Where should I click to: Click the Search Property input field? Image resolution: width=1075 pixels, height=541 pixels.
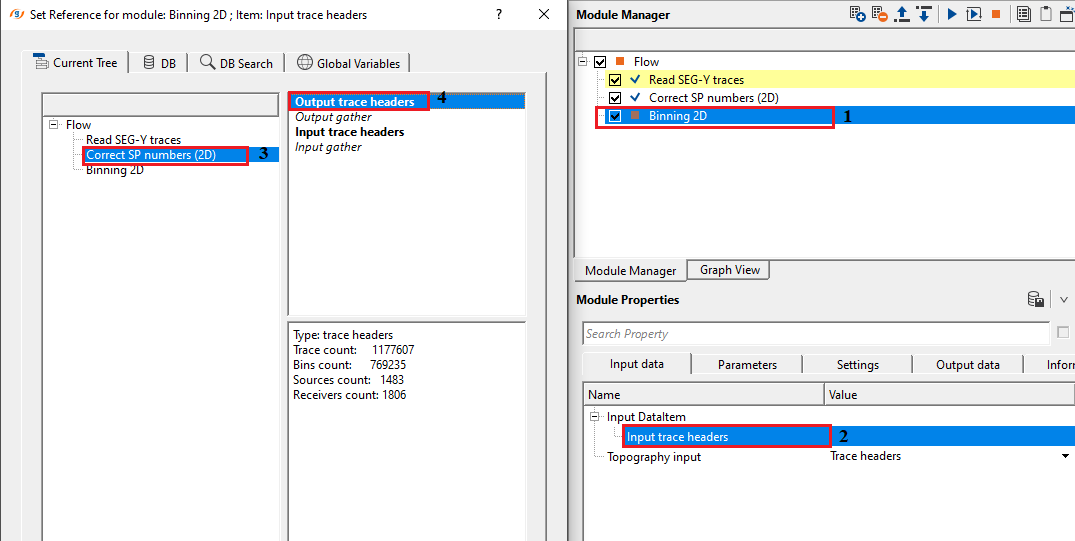click(815, 334)
